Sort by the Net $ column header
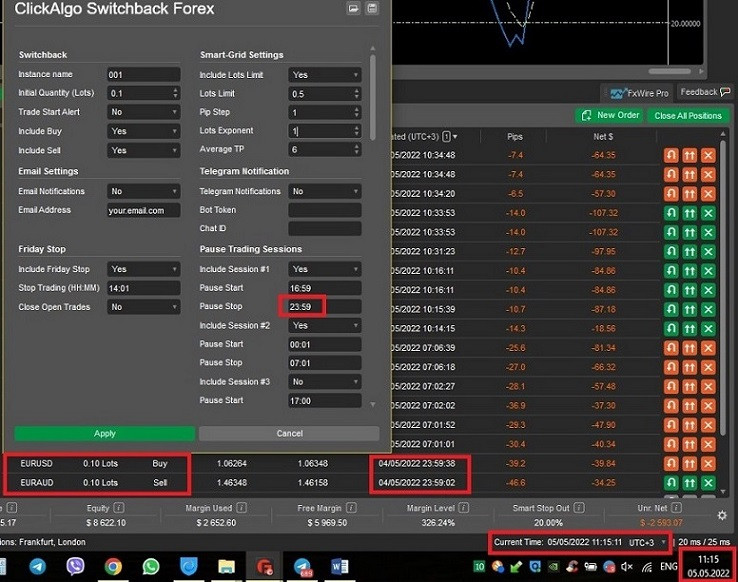The image size is (738, 582). [x=603, y=137]
